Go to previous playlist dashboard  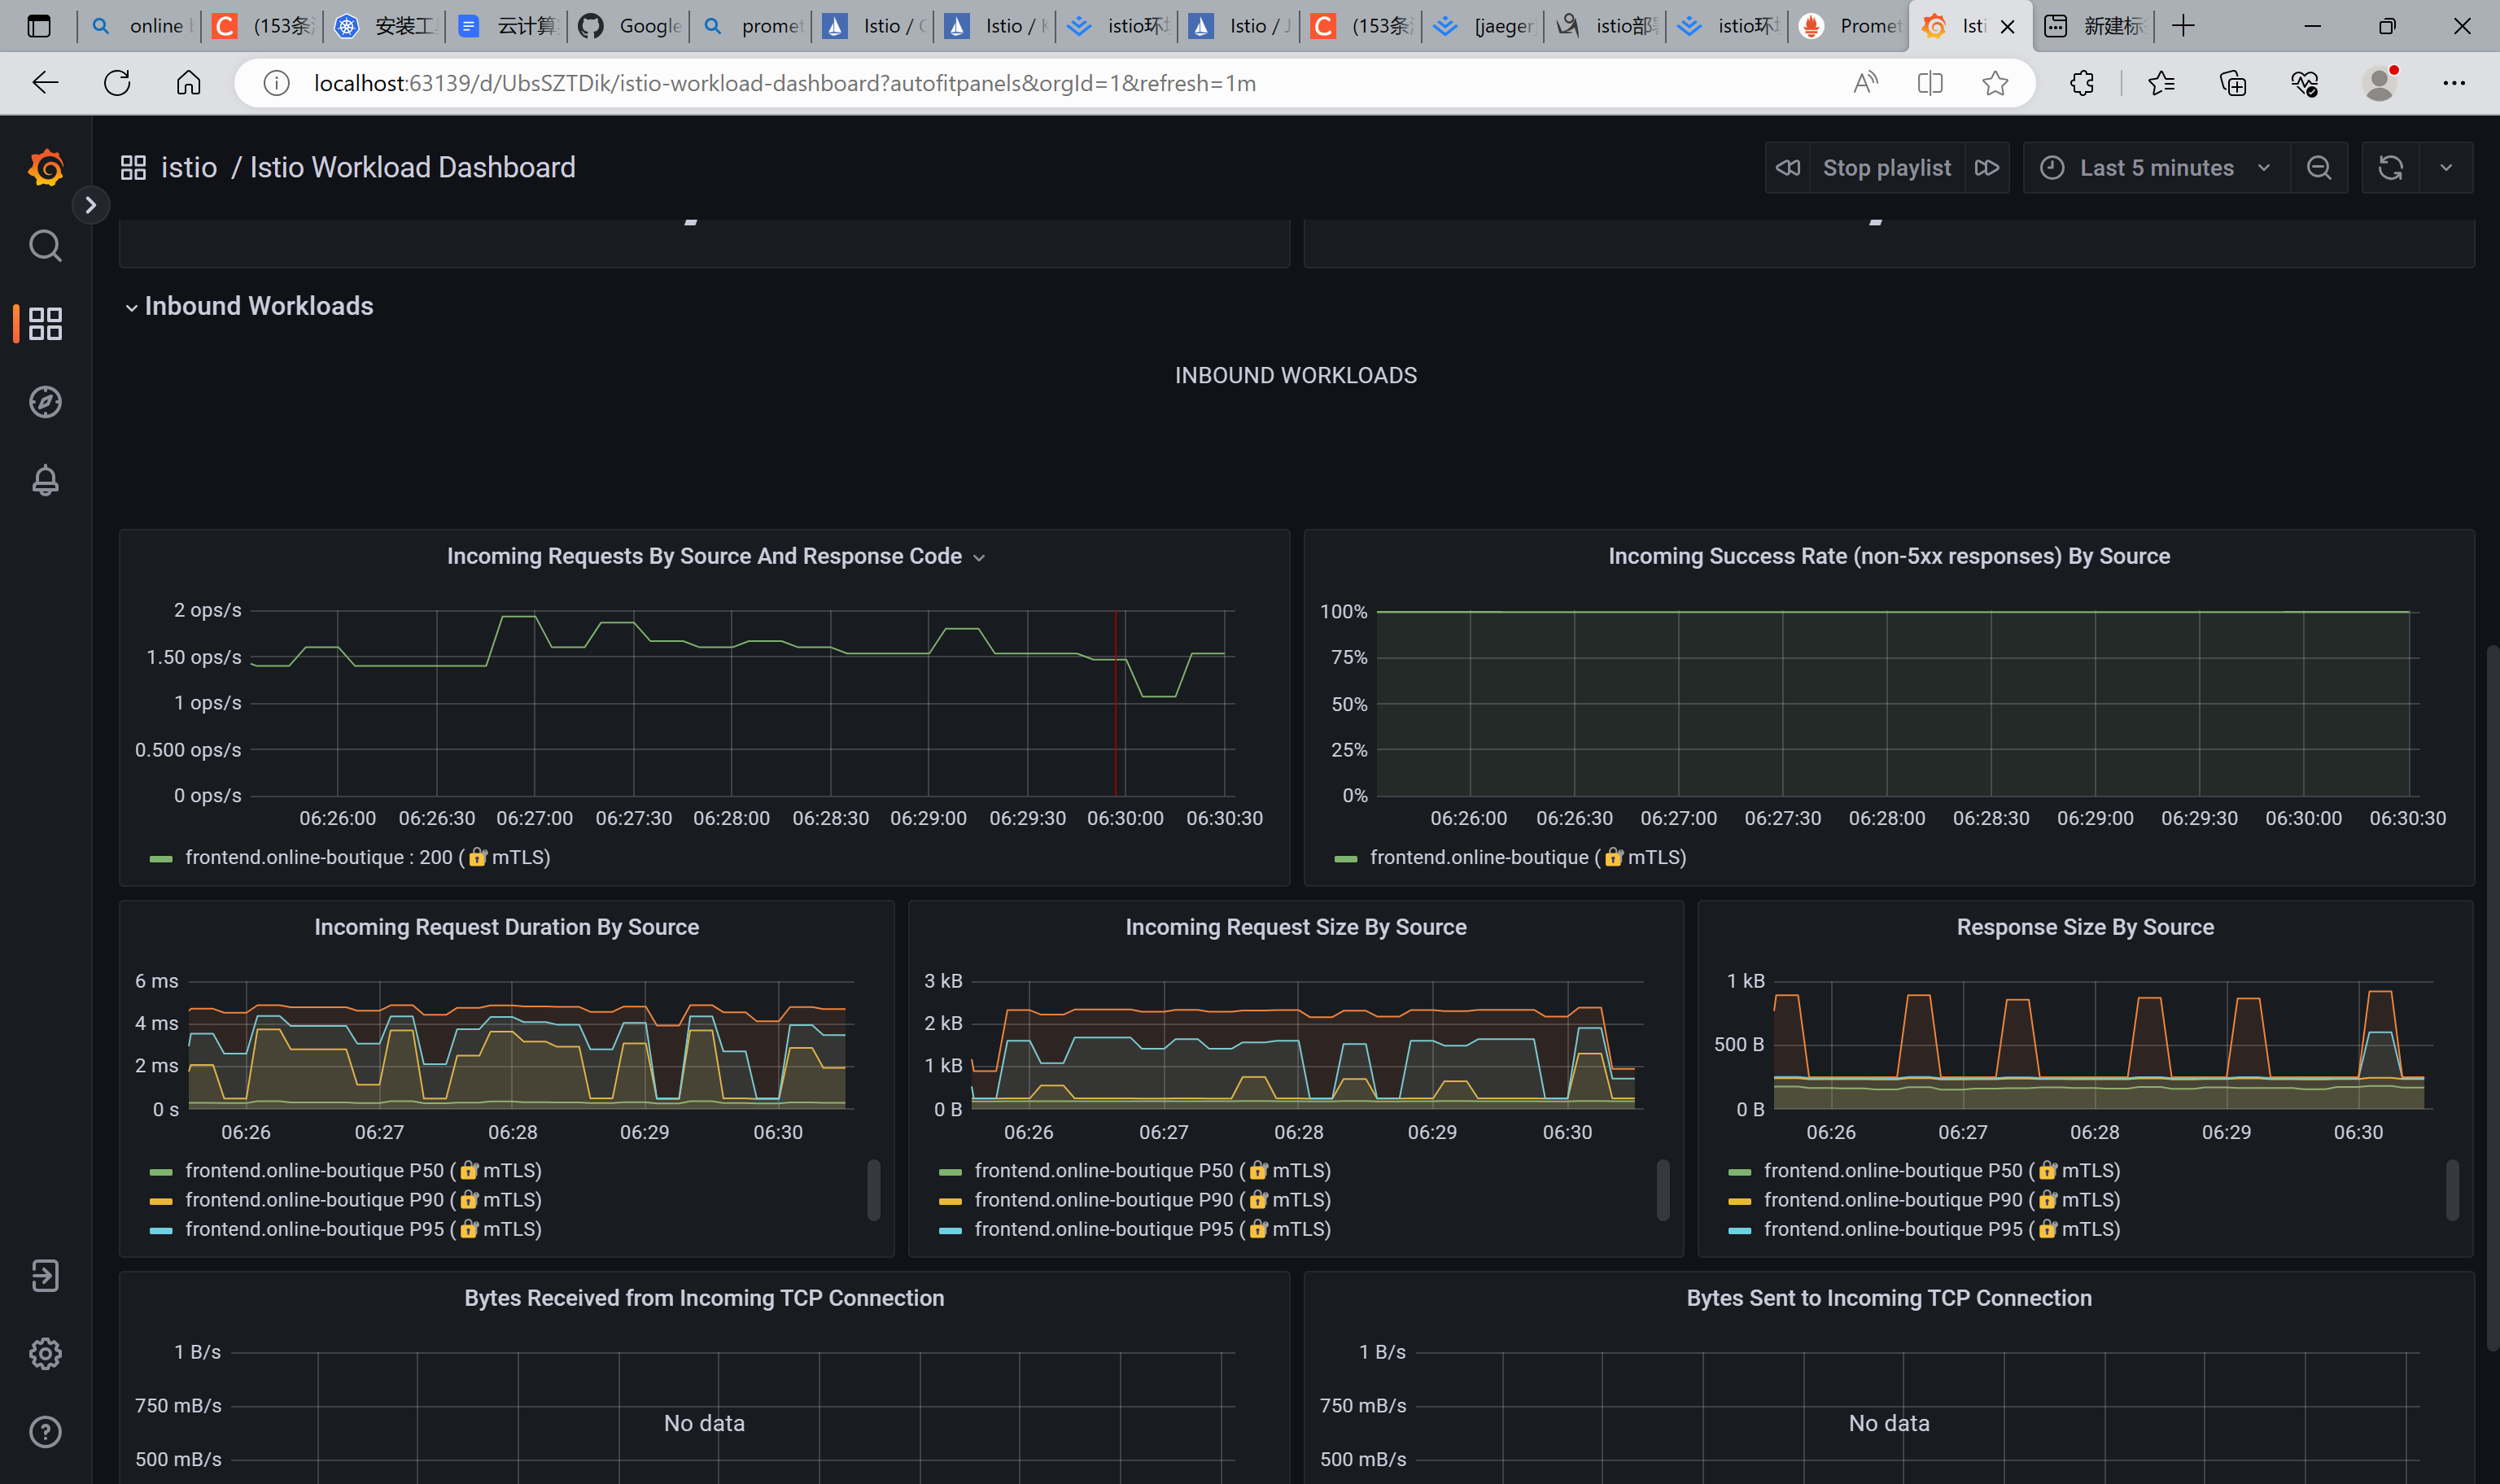[1788, 168]
